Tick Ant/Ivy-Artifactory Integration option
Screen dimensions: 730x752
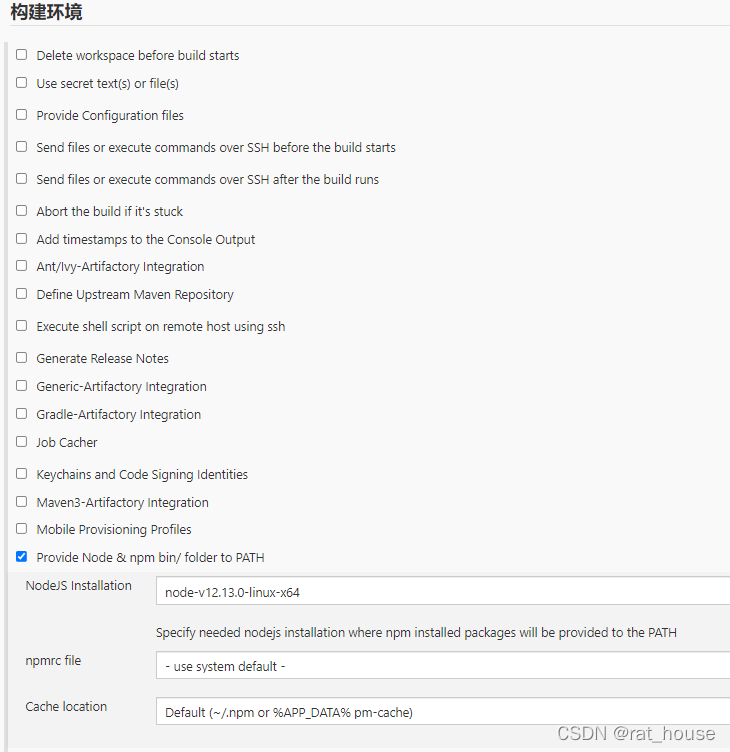pos(22,266)
